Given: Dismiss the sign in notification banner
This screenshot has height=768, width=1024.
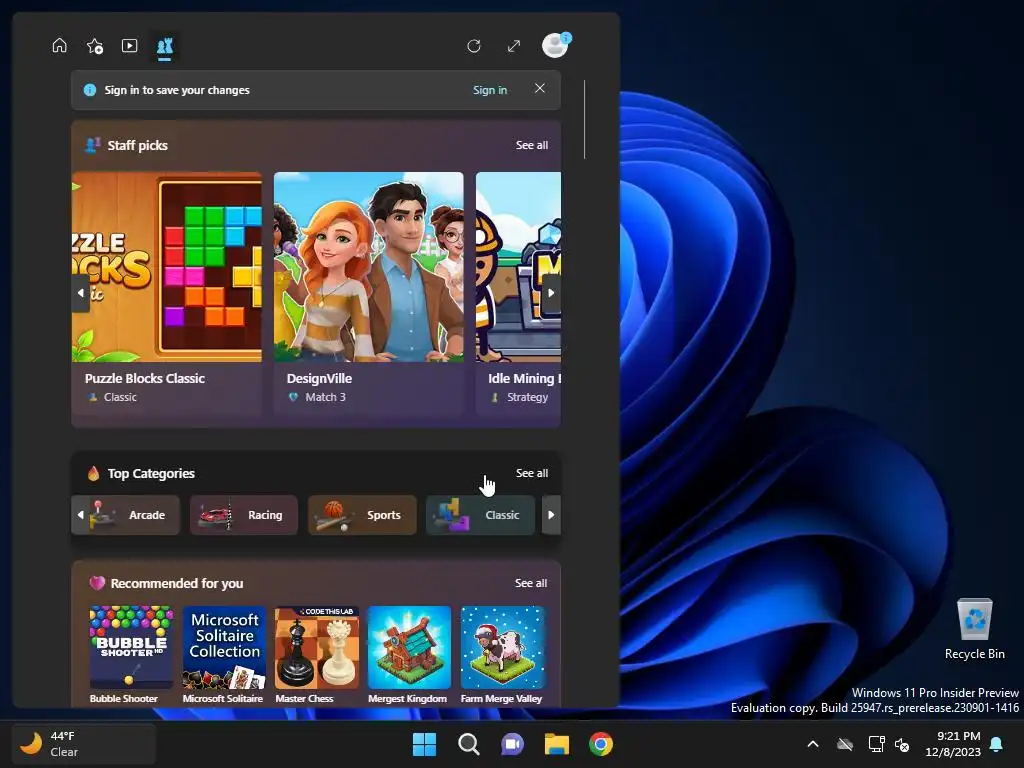Looking at the screenshot, I should (x=539, y=88).
